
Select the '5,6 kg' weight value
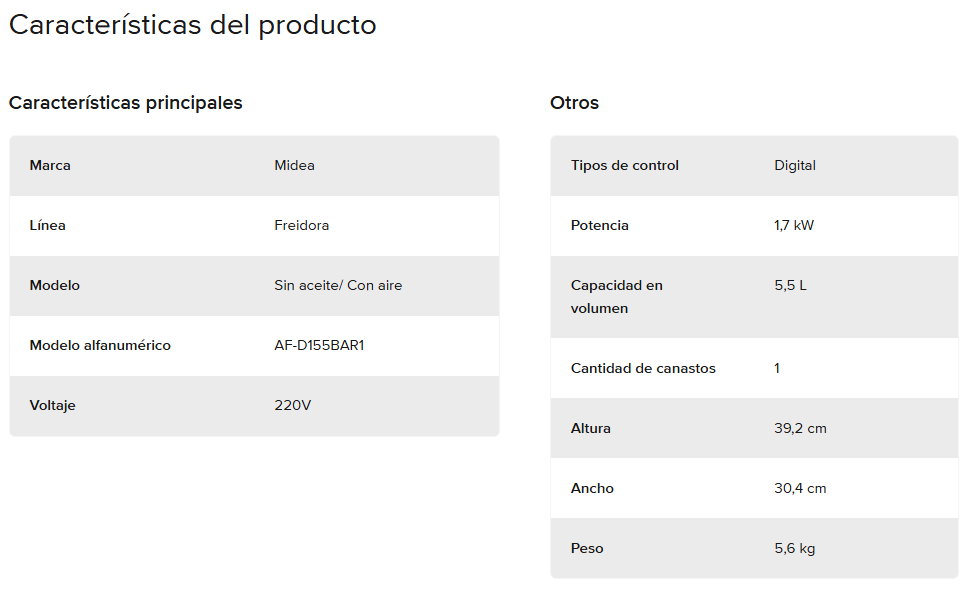(795, 548)
